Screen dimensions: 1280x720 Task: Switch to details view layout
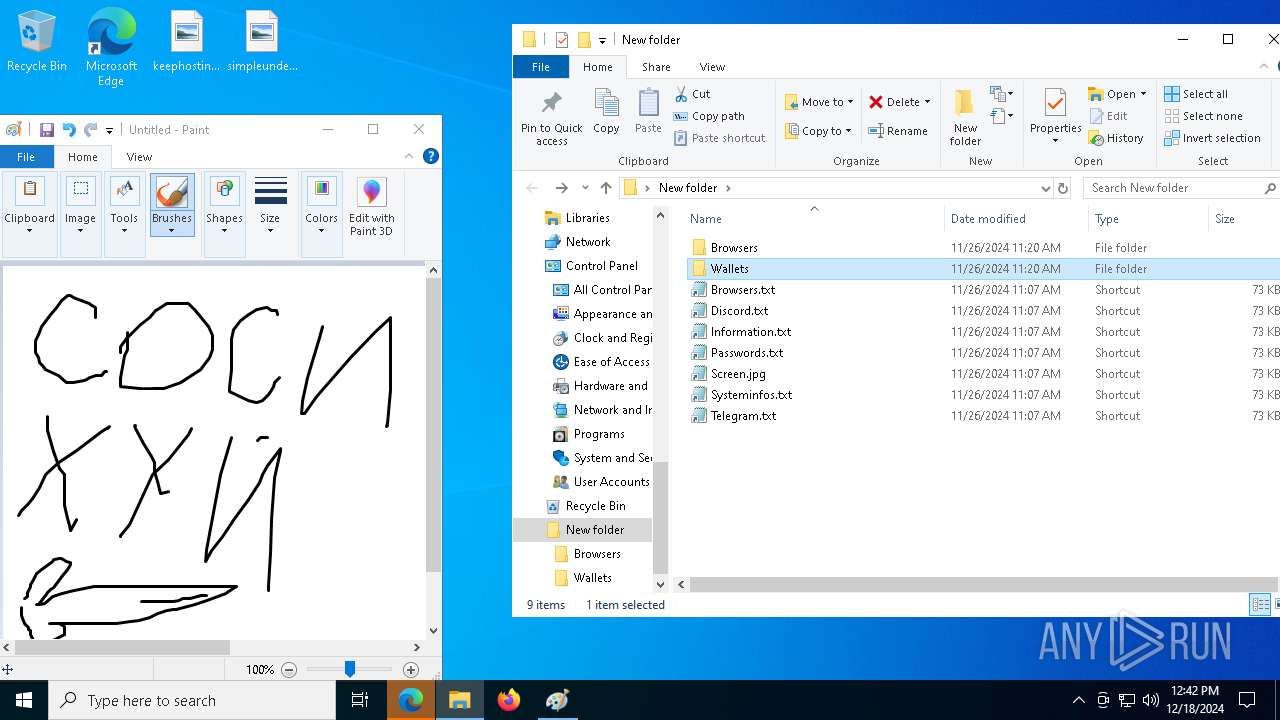[x=1260, y=604]
